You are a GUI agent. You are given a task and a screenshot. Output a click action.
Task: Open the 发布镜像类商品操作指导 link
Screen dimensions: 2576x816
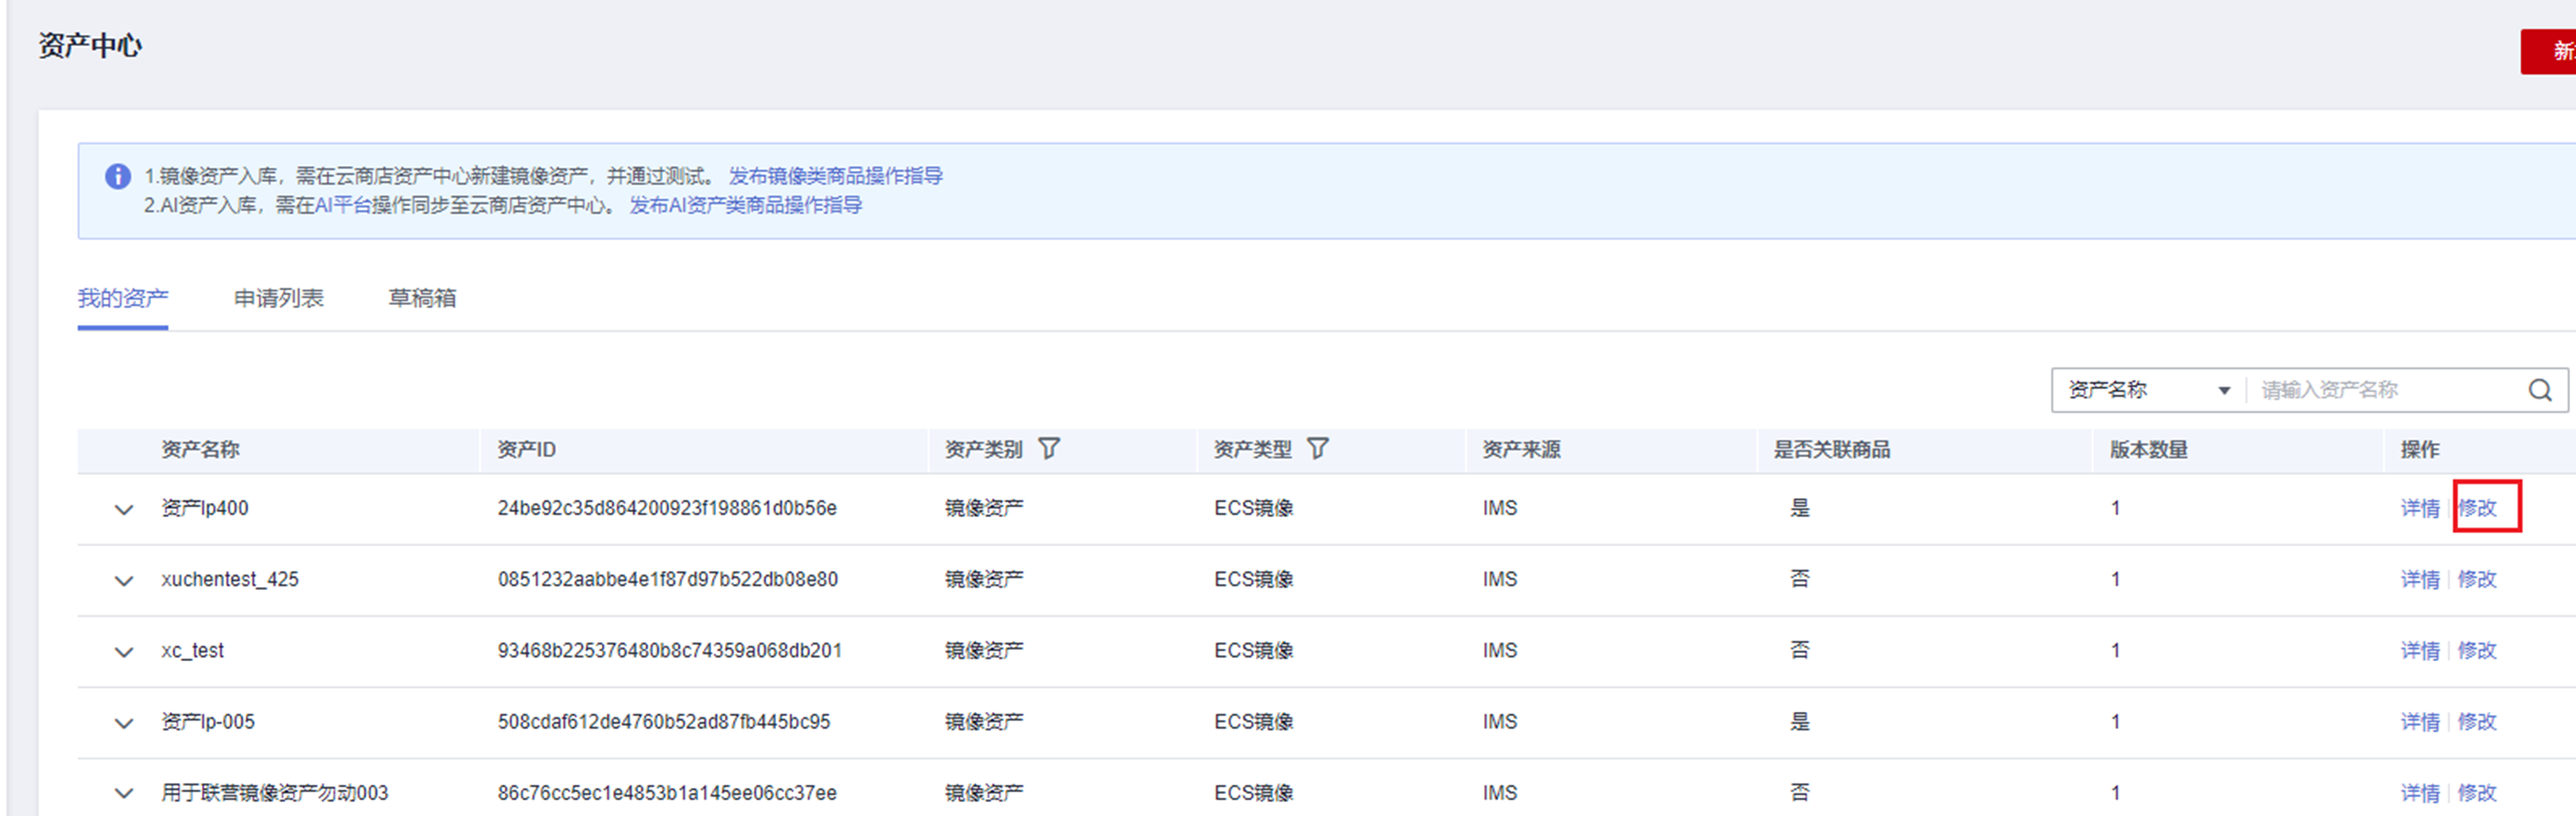(x=835, y=177)
